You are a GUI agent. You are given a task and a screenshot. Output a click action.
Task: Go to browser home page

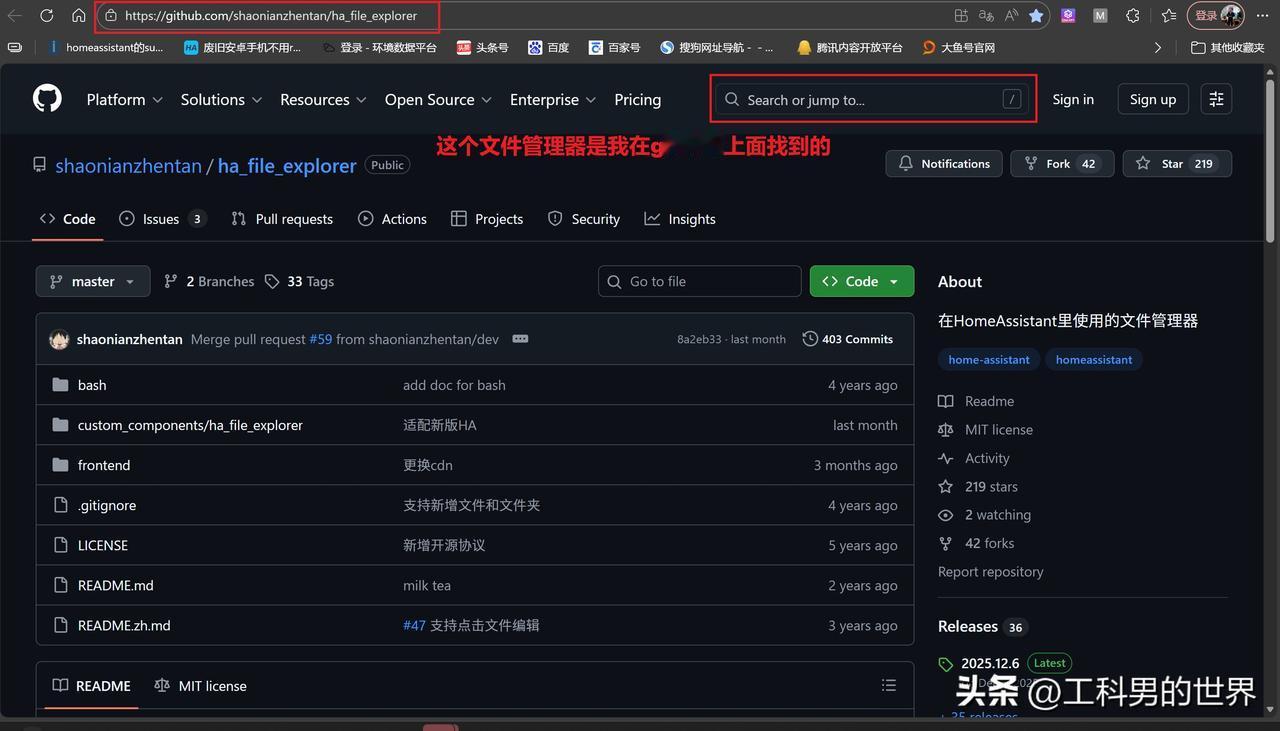79,16
